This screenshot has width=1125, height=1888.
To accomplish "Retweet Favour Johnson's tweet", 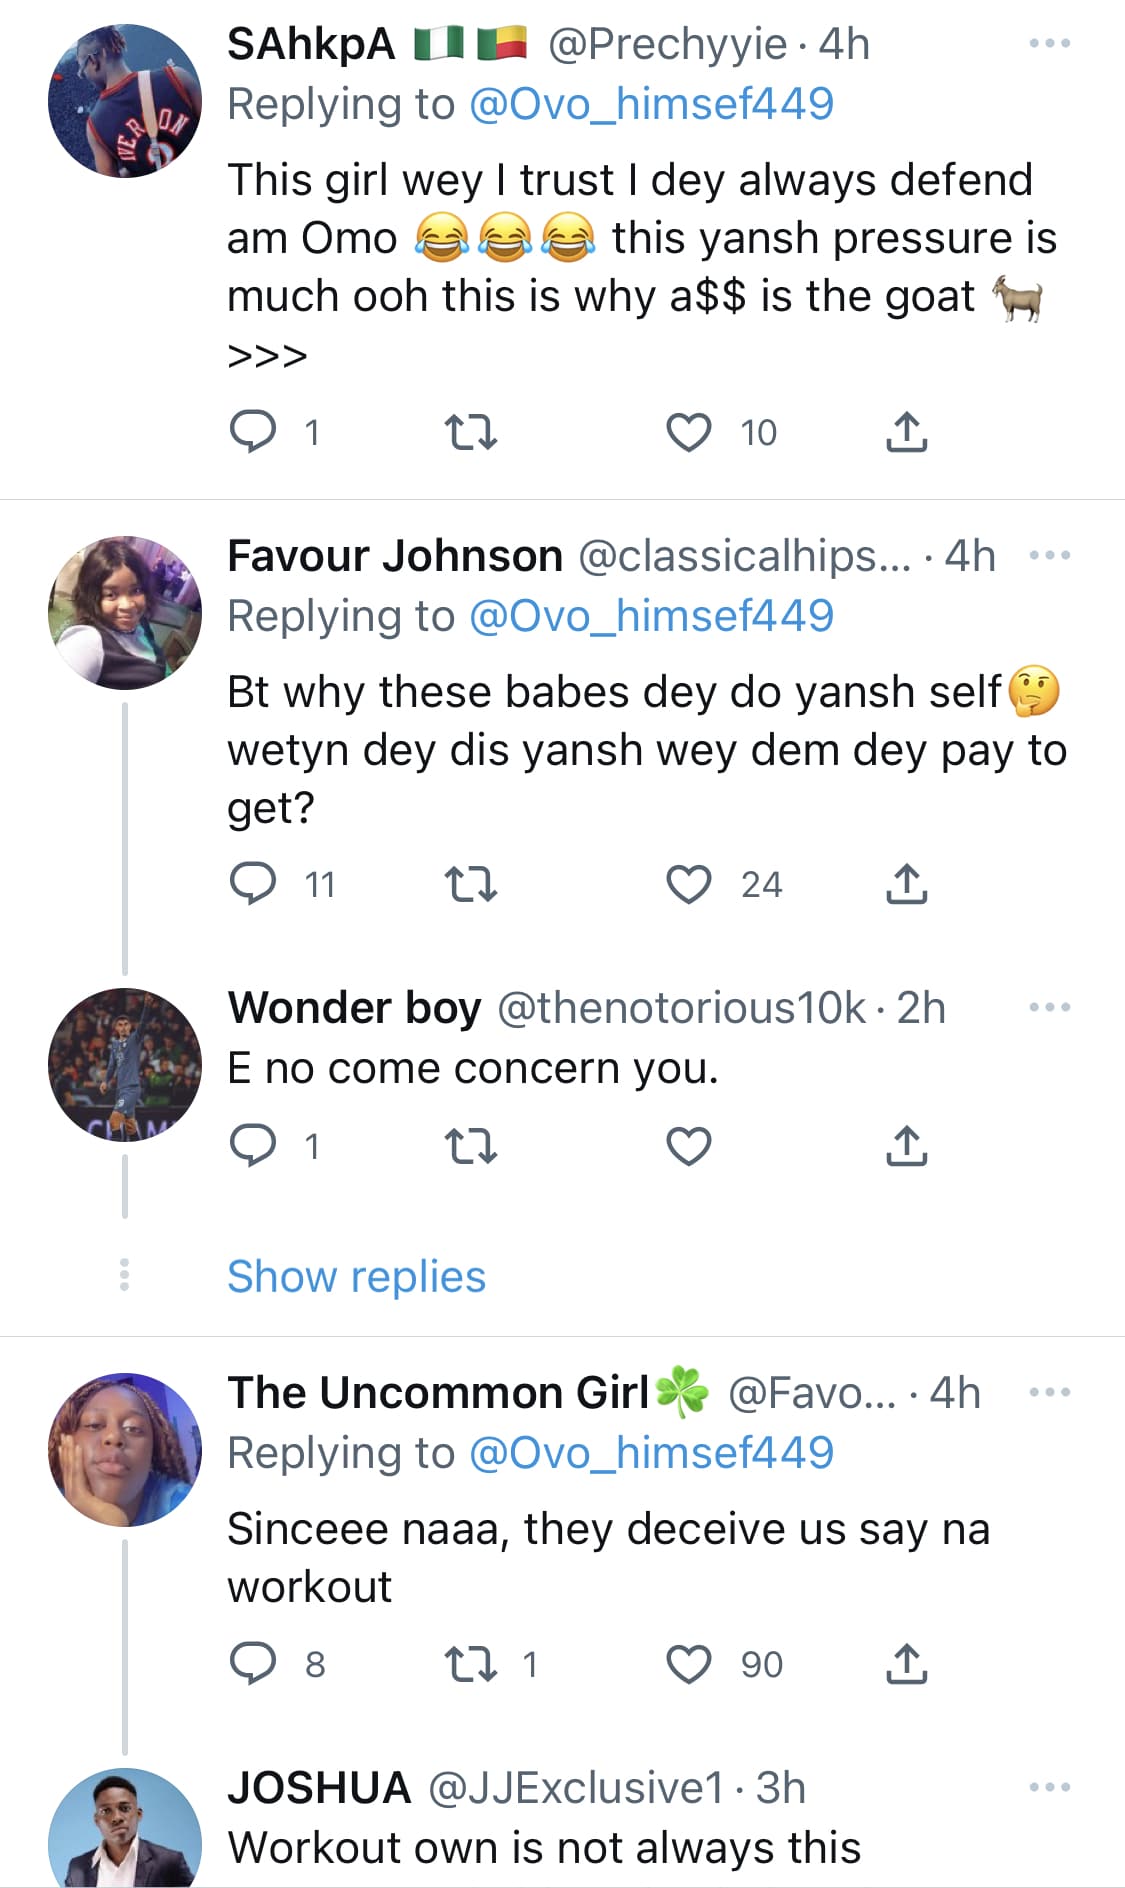I will (470, 884).
